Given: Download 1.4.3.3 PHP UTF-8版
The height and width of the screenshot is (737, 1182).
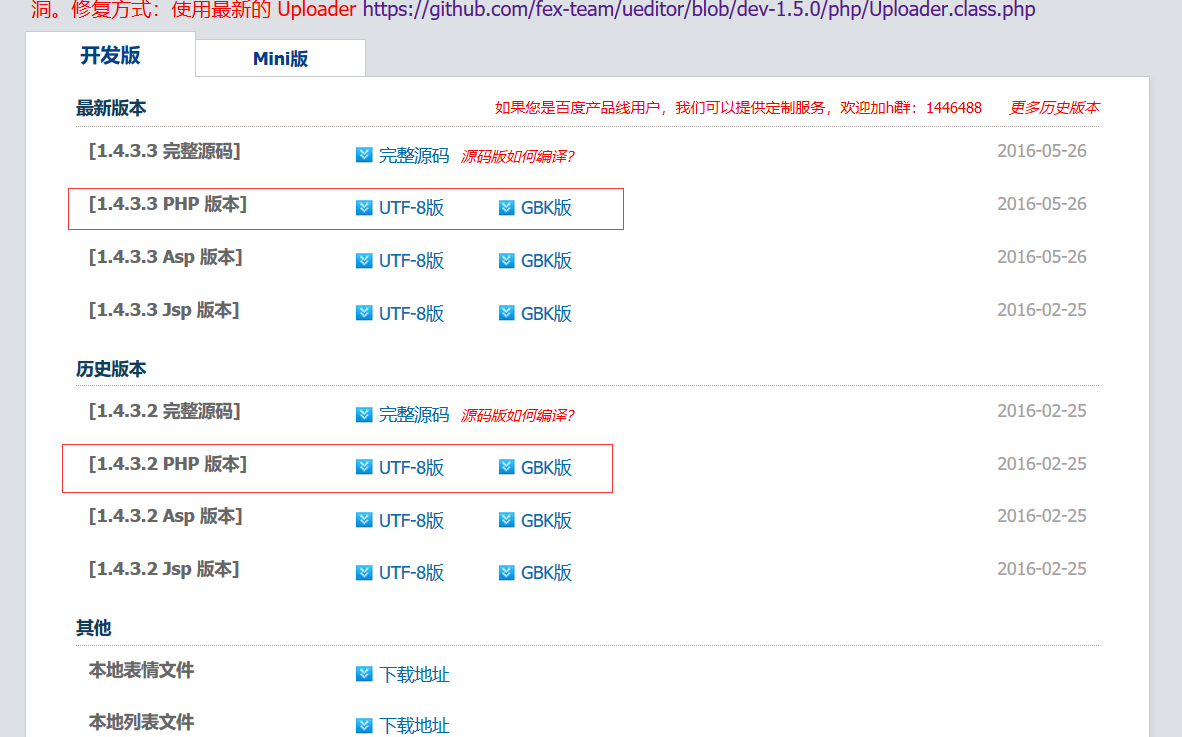Looking at the screenshot, I should point(411,207).
